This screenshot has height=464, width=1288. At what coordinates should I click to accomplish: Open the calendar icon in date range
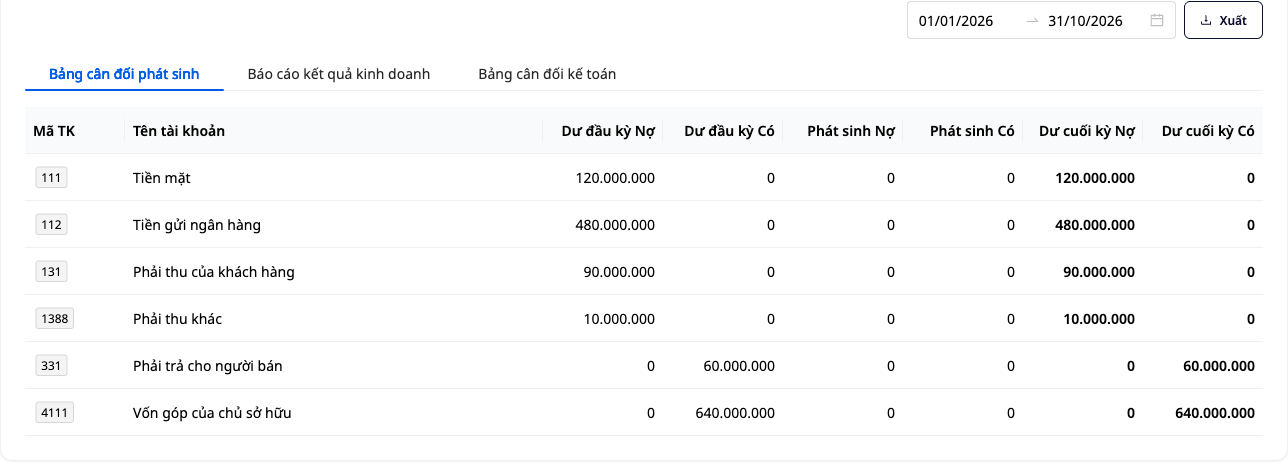click(1157, 20)
